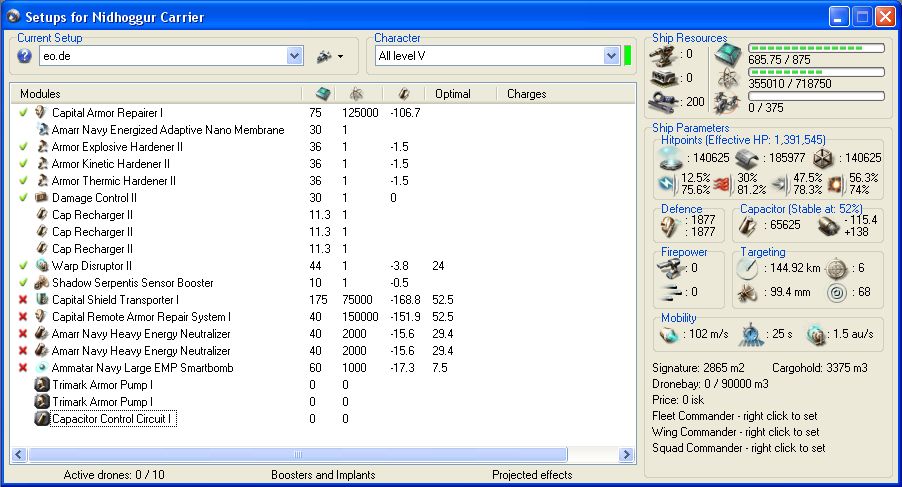Click the Capacitor Control Circuit I rig icon
The width and height of the screenshot is (902, 487).
coord(42,419)
